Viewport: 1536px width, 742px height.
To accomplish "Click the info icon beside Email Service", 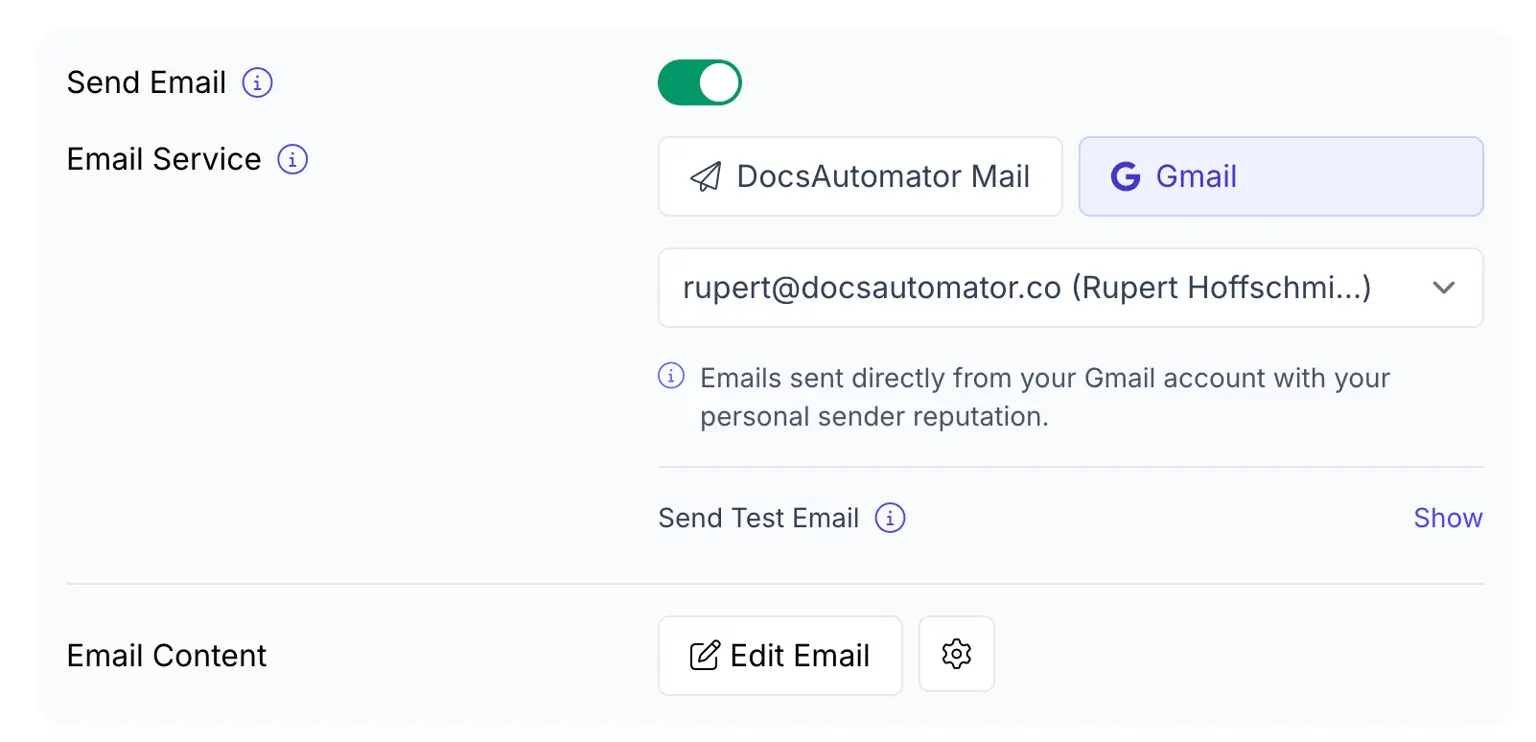I will point(291,159).
